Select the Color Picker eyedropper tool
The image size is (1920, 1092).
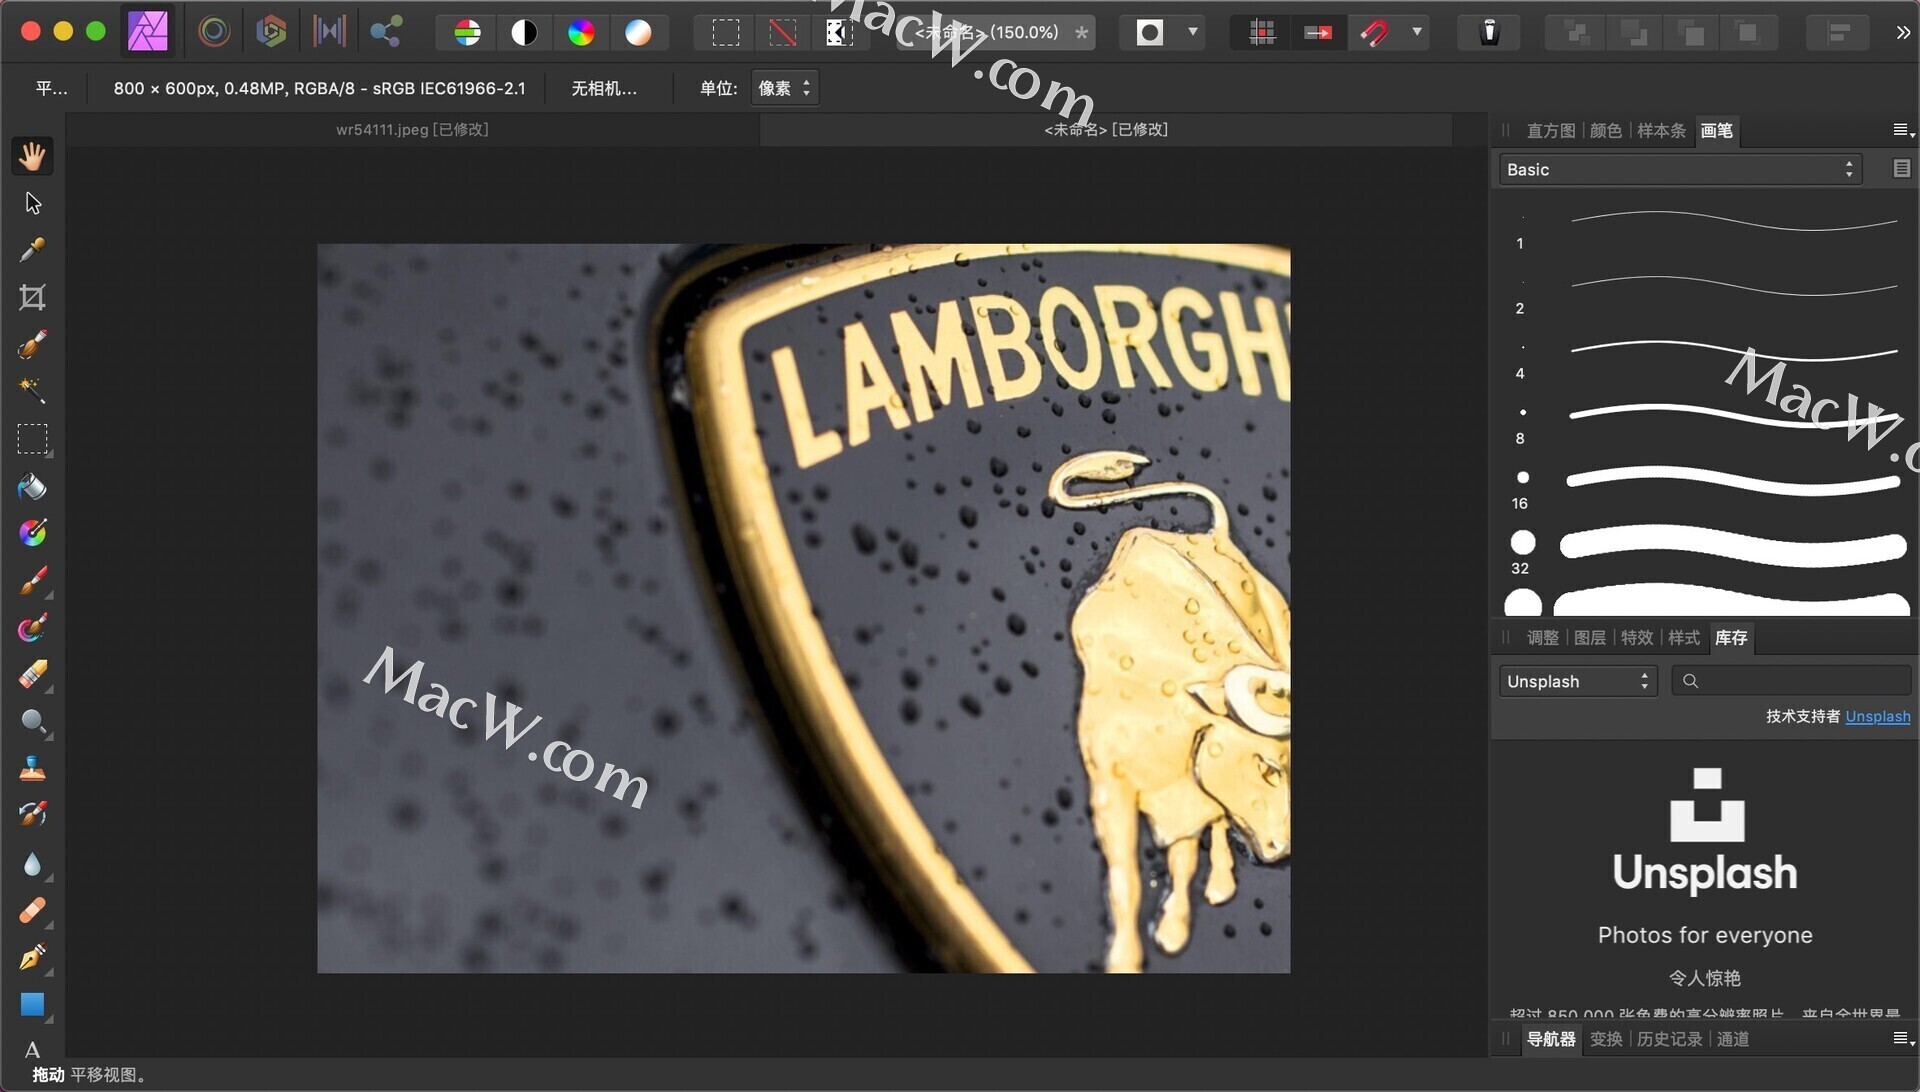(32, 249)
